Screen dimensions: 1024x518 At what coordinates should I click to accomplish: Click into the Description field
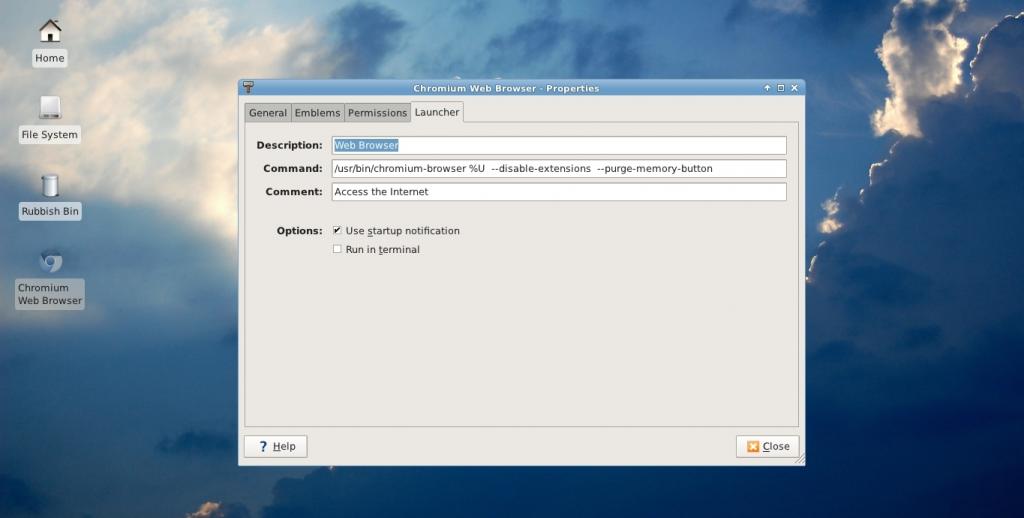559,145
